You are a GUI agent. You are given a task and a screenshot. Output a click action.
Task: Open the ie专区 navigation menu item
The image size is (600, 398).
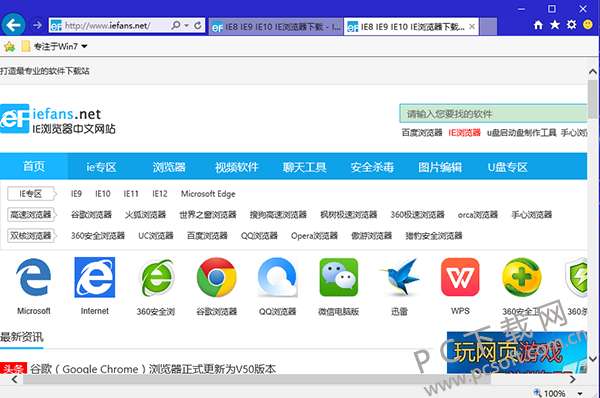pos(101,167)
